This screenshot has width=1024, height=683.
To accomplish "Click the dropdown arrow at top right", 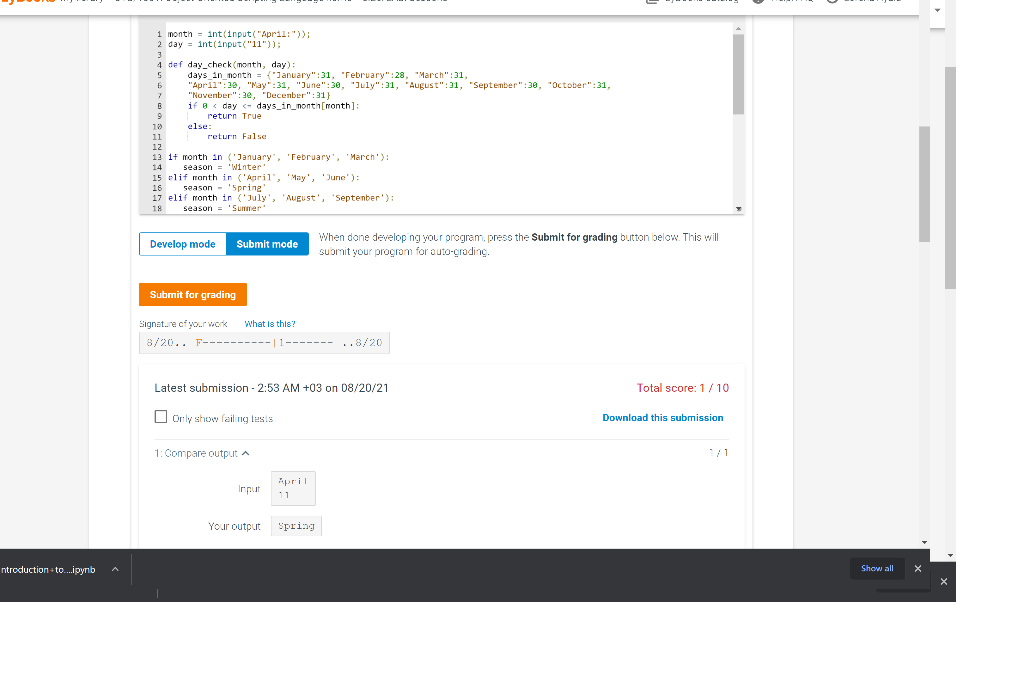I will tap(937, 10).
